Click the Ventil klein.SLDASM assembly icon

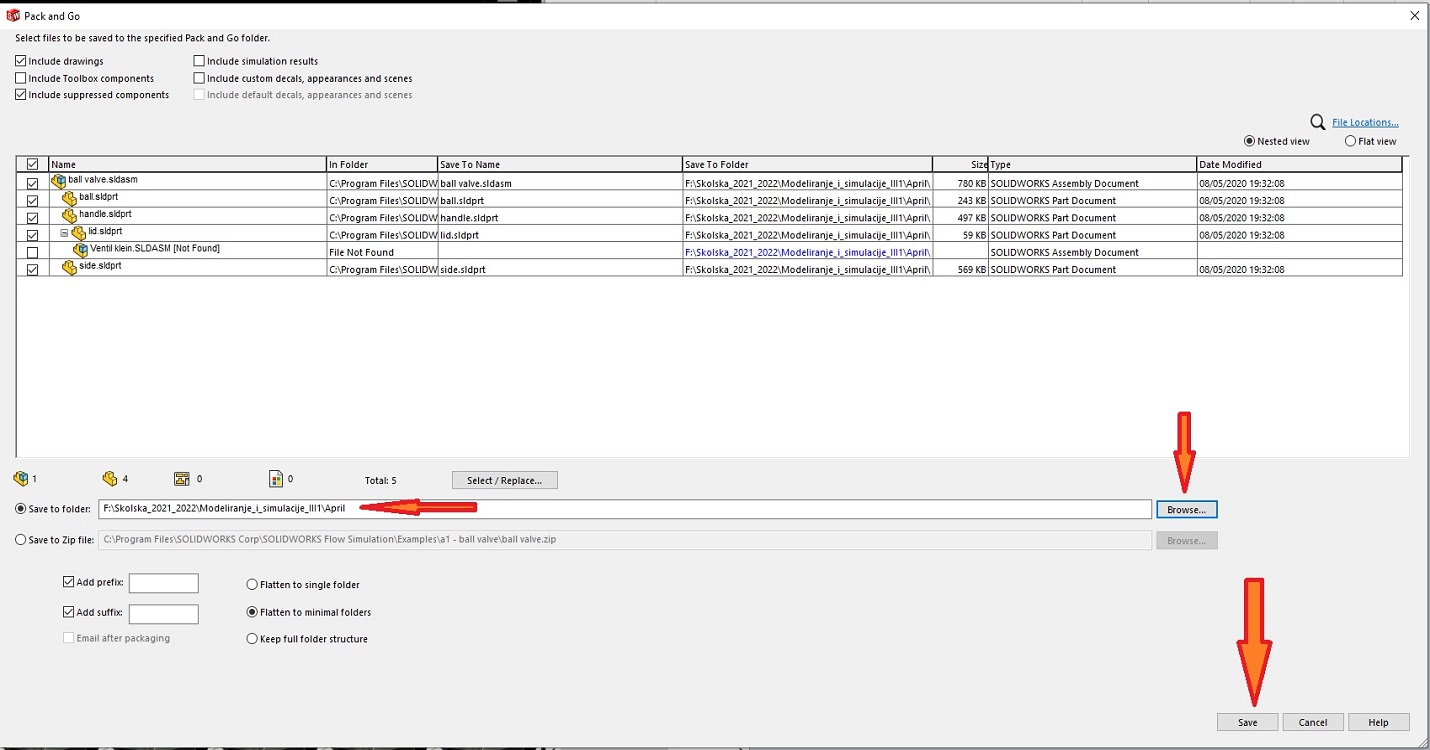(x=81, y=250)
